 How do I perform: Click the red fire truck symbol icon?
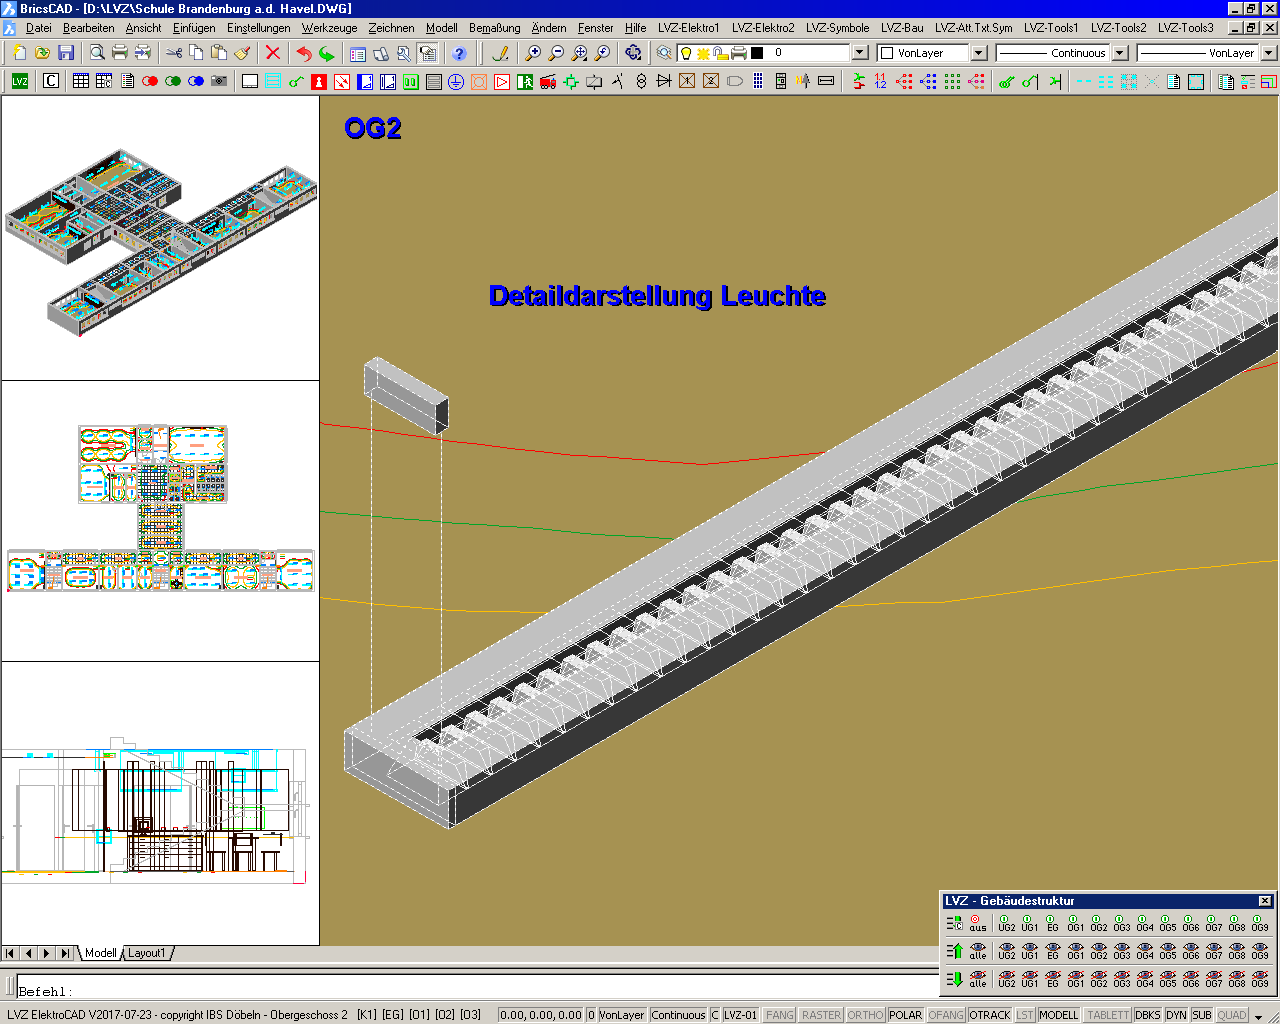click(x=548, y=81)
